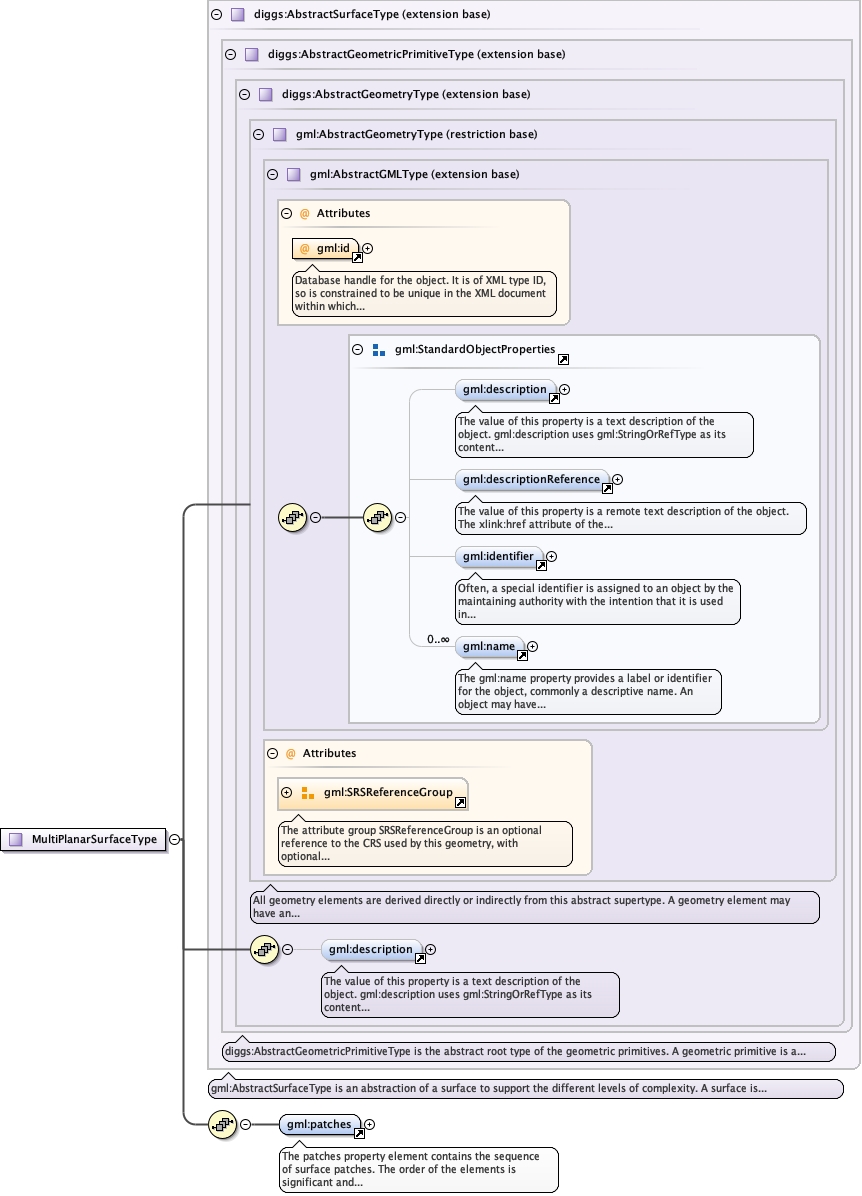Click the purple type icon of MultiPlanarSurfaceType
Image resolution: width=862 pixels, height=1196 pixels.
(15, 840)
